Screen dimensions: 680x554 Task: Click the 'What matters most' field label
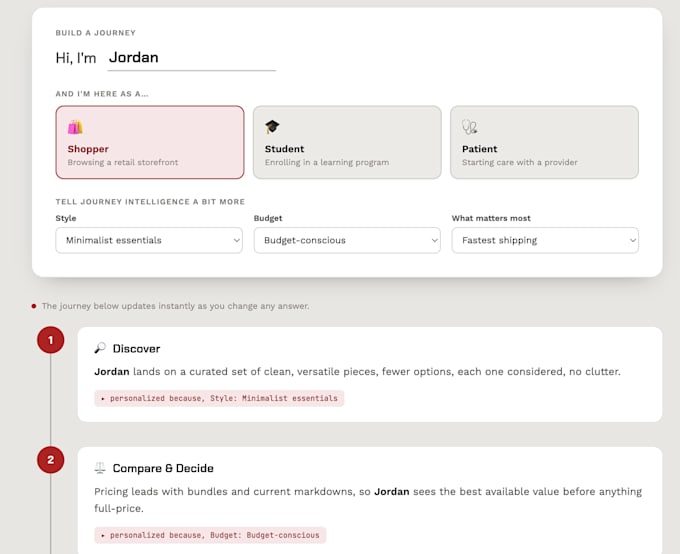tap(491, 218)
